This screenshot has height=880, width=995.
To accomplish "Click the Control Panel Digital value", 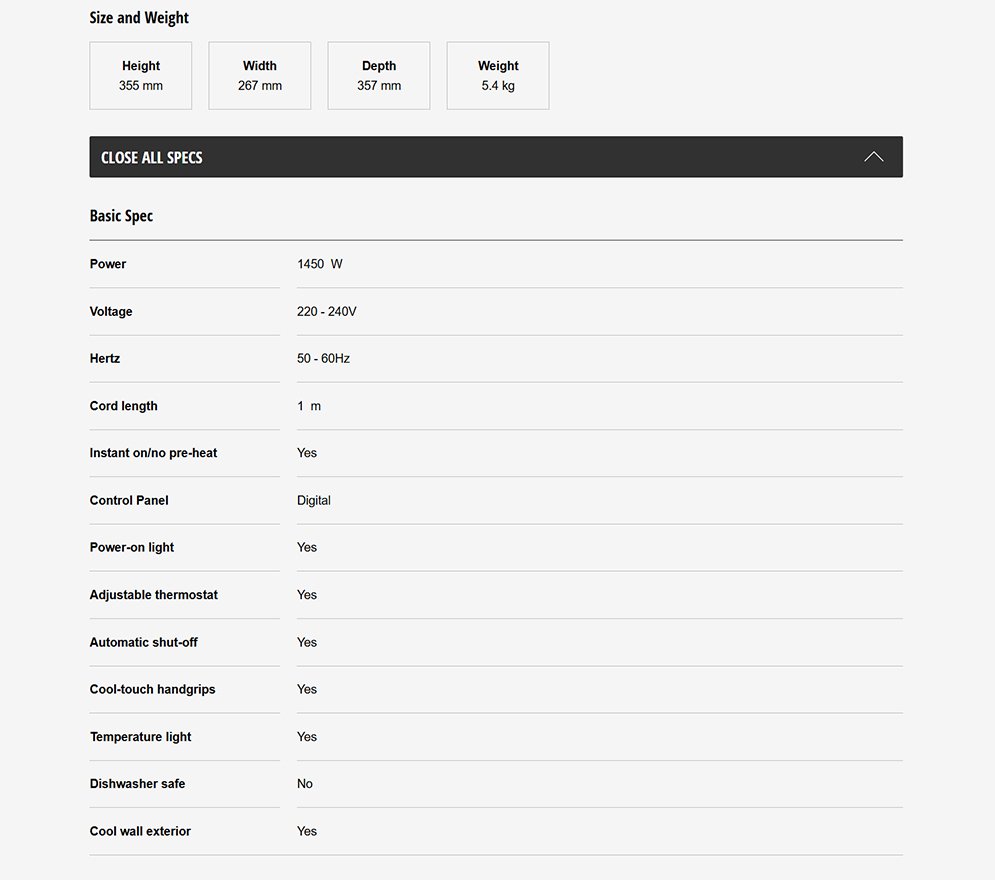I will point(313,501).
